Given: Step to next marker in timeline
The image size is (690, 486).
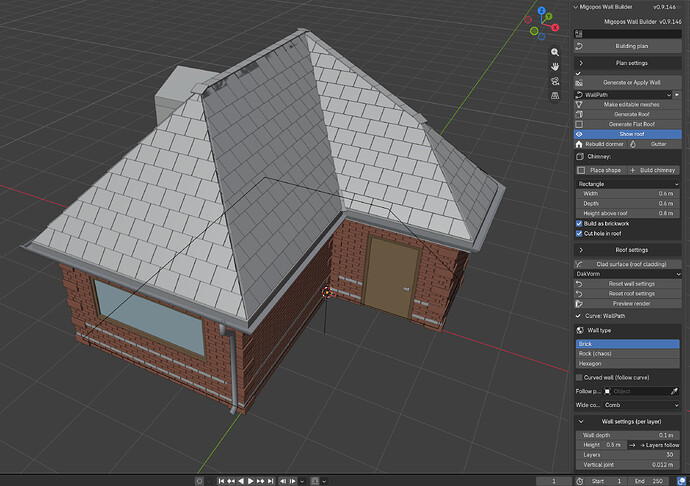Looking at the screenshot, I should (293, 481).
